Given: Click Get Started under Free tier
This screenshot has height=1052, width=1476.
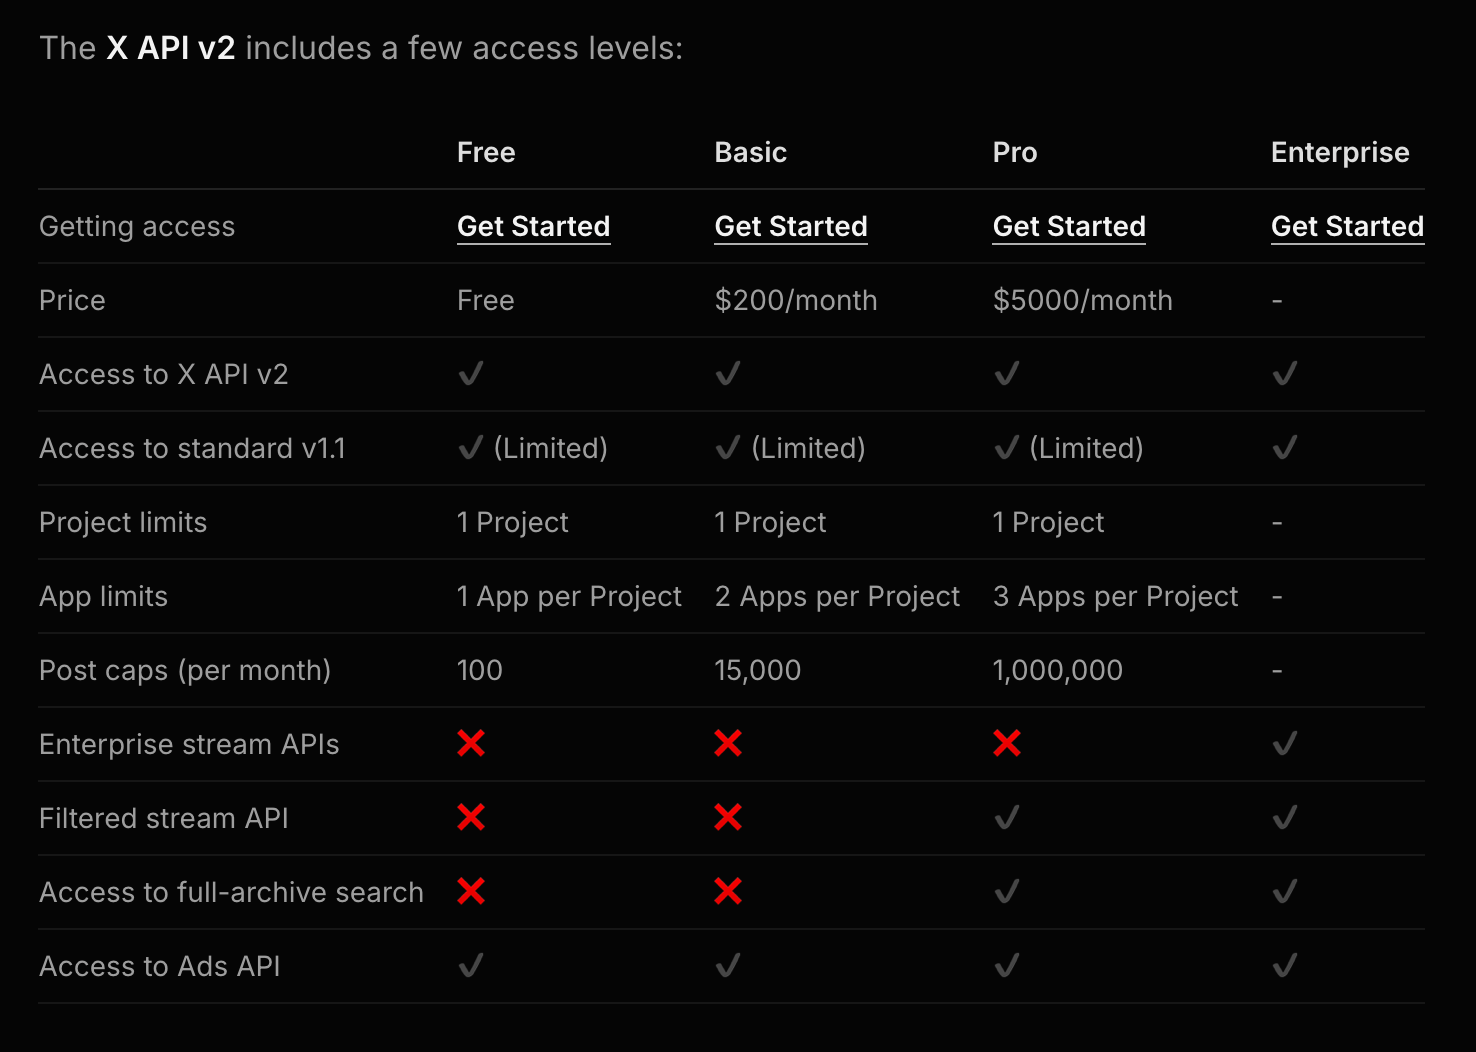Looking at the screenshot, I should [533, 227].
